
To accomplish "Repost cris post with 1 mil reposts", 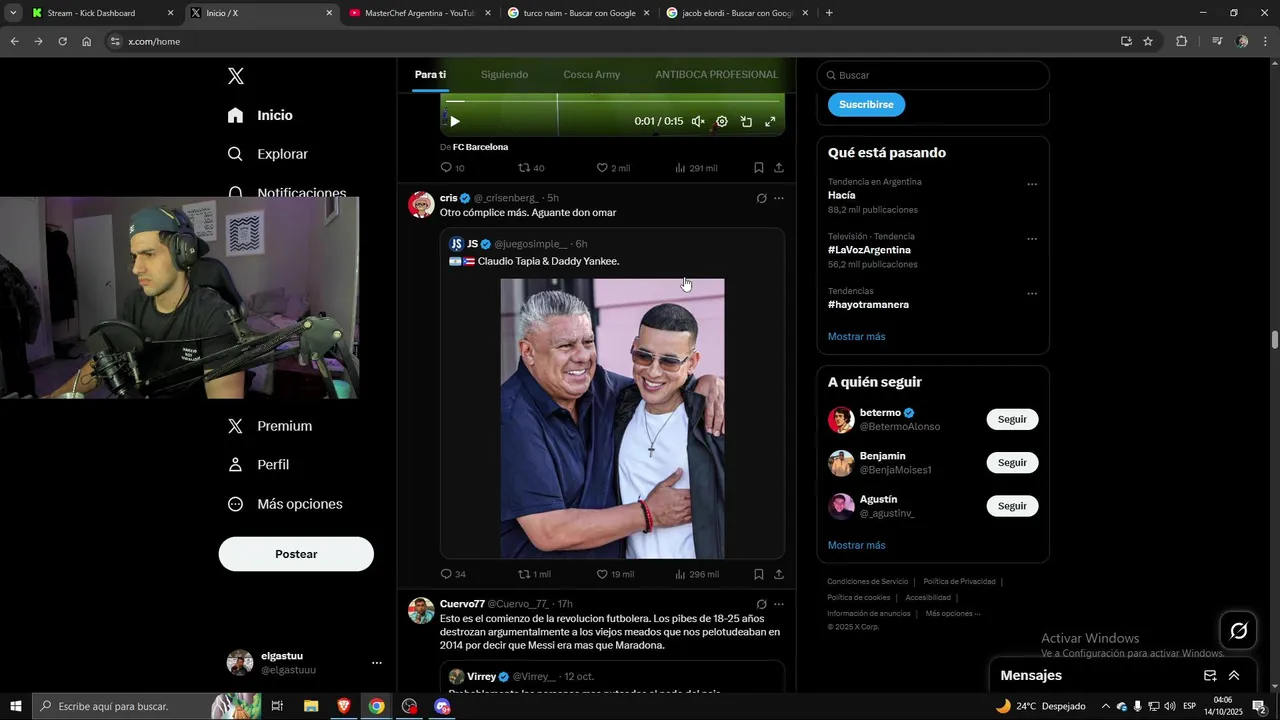I will 534,574.
